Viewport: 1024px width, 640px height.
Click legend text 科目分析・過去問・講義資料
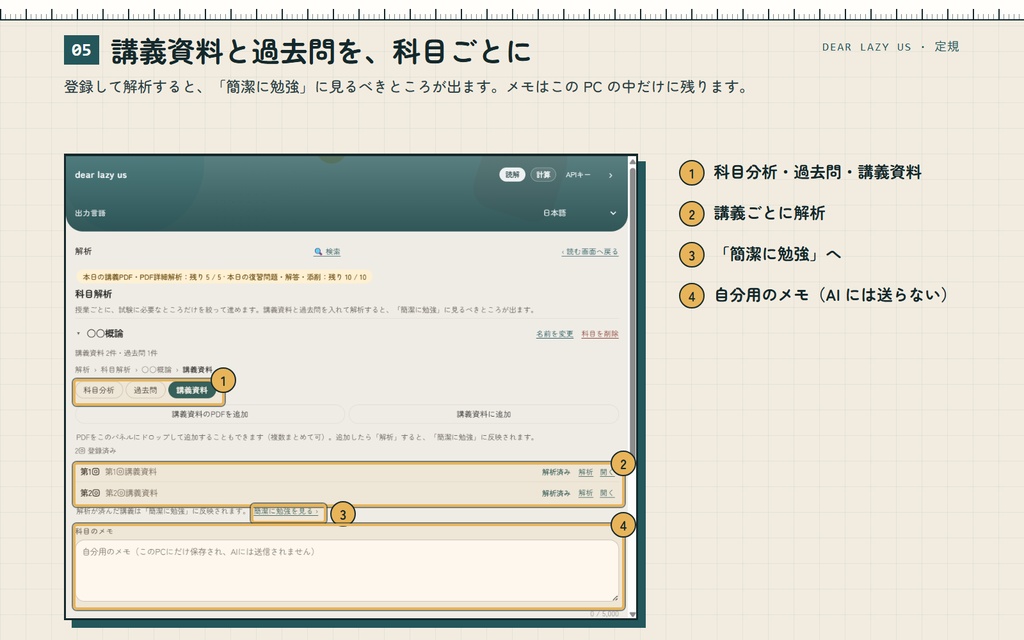817,172
